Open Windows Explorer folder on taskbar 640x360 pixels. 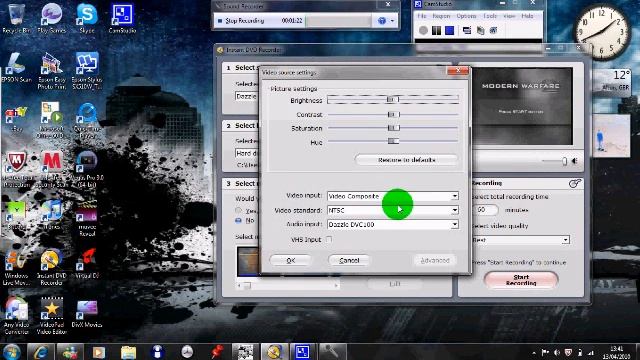[x=128, y=352]
